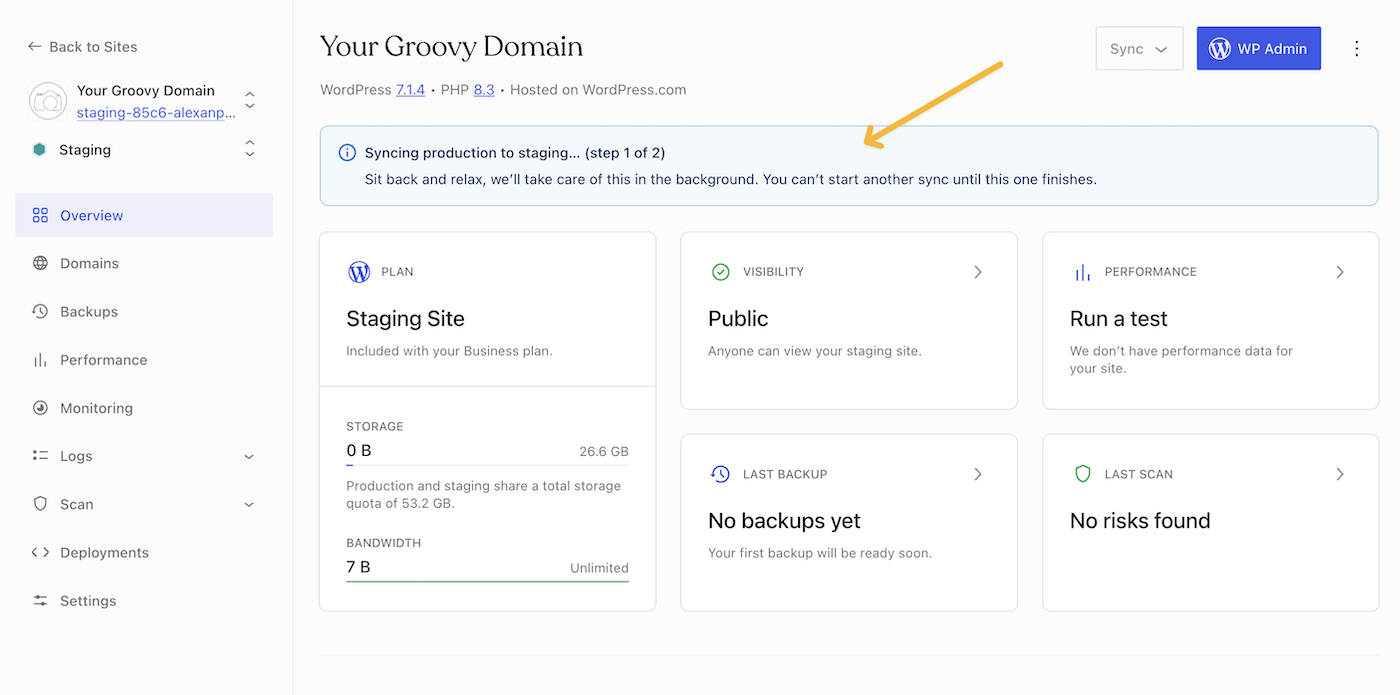Click the Back to Sites link

tap(83, 47)
